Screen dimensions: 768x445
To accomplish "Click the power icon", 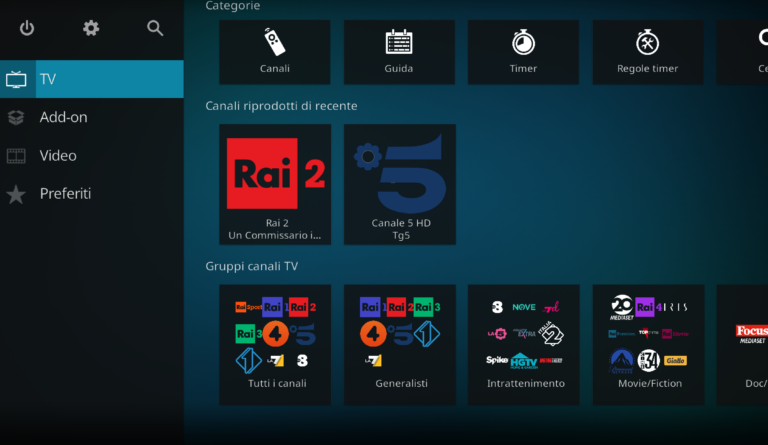I will tap(27, 28).
